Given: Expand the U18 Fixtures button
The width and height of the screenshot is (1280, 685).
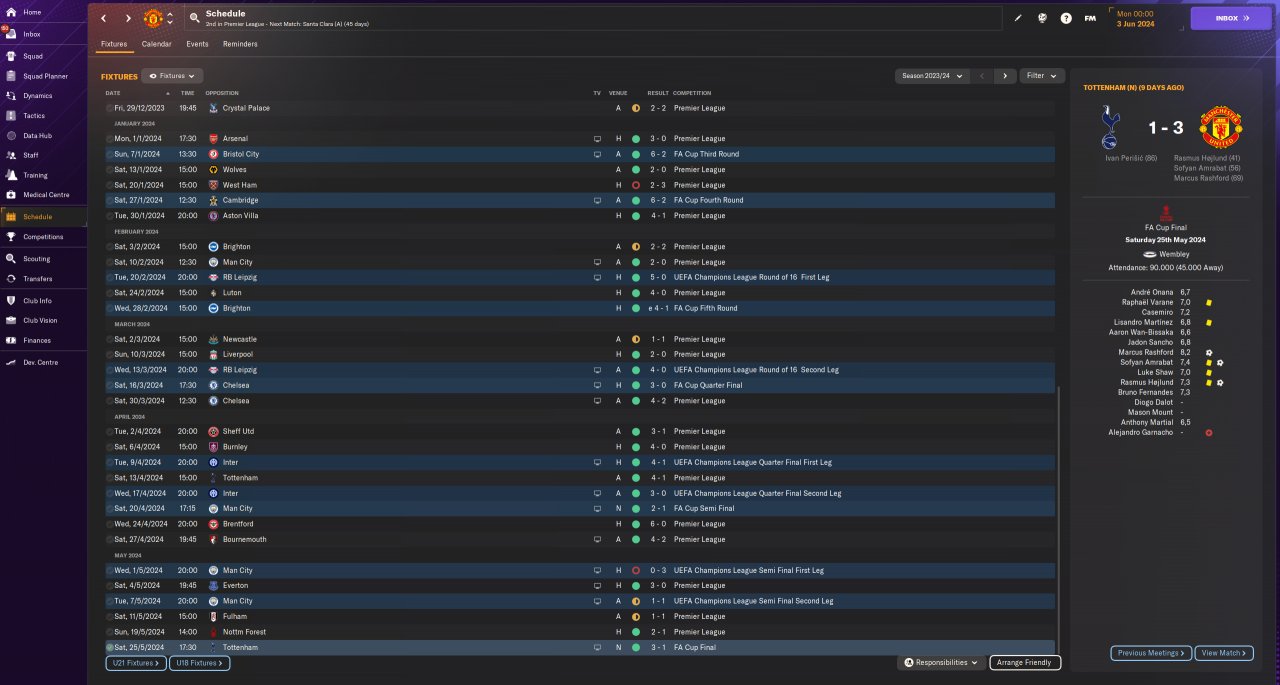Looking at the screenshot, I should pyautogui.click(x=200, y=662).
